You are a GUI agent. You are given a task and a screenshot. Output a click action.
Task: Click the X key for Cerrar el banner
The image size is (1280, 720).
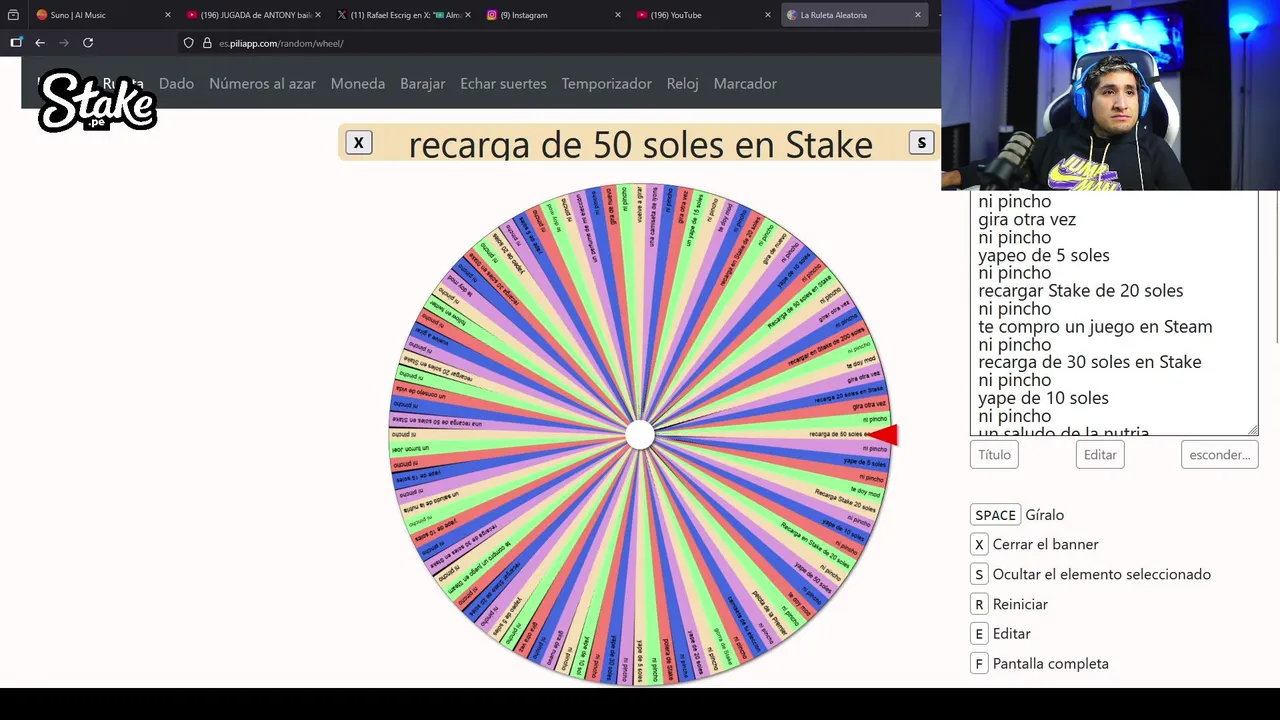pos(979,545)
